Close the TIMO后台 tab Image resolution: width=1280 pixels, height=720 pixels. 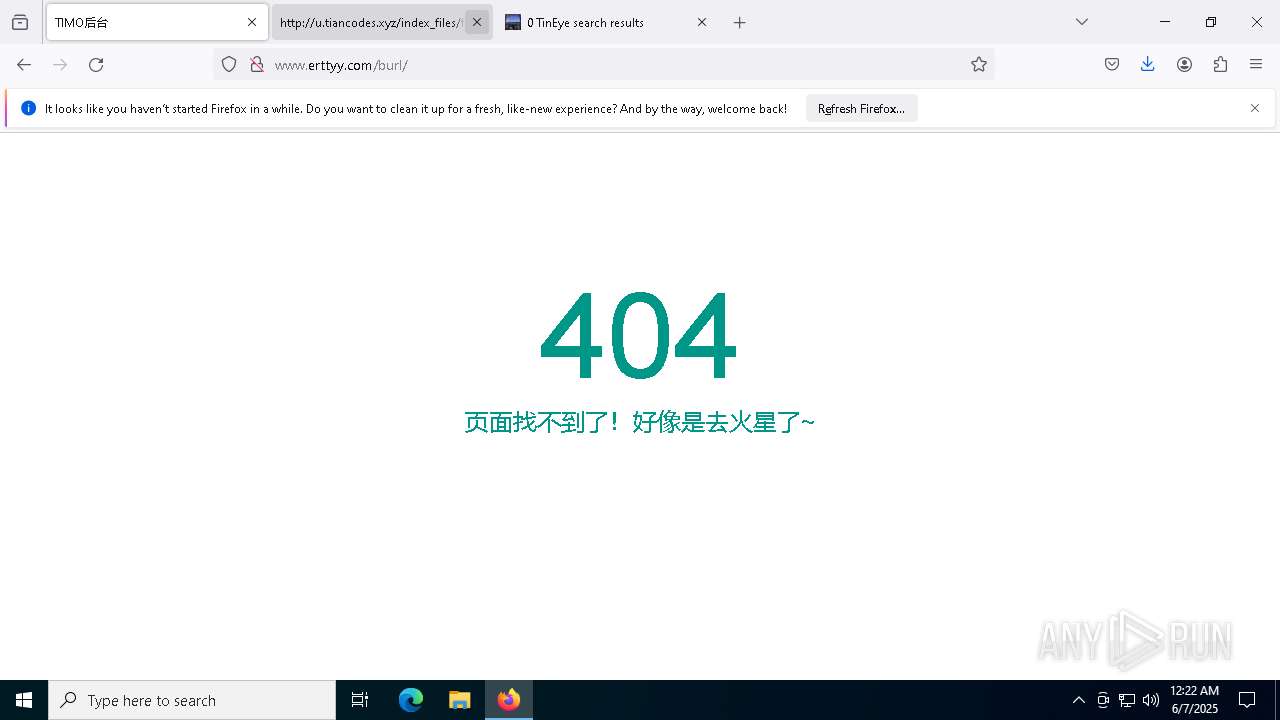[x=252, y=22]
